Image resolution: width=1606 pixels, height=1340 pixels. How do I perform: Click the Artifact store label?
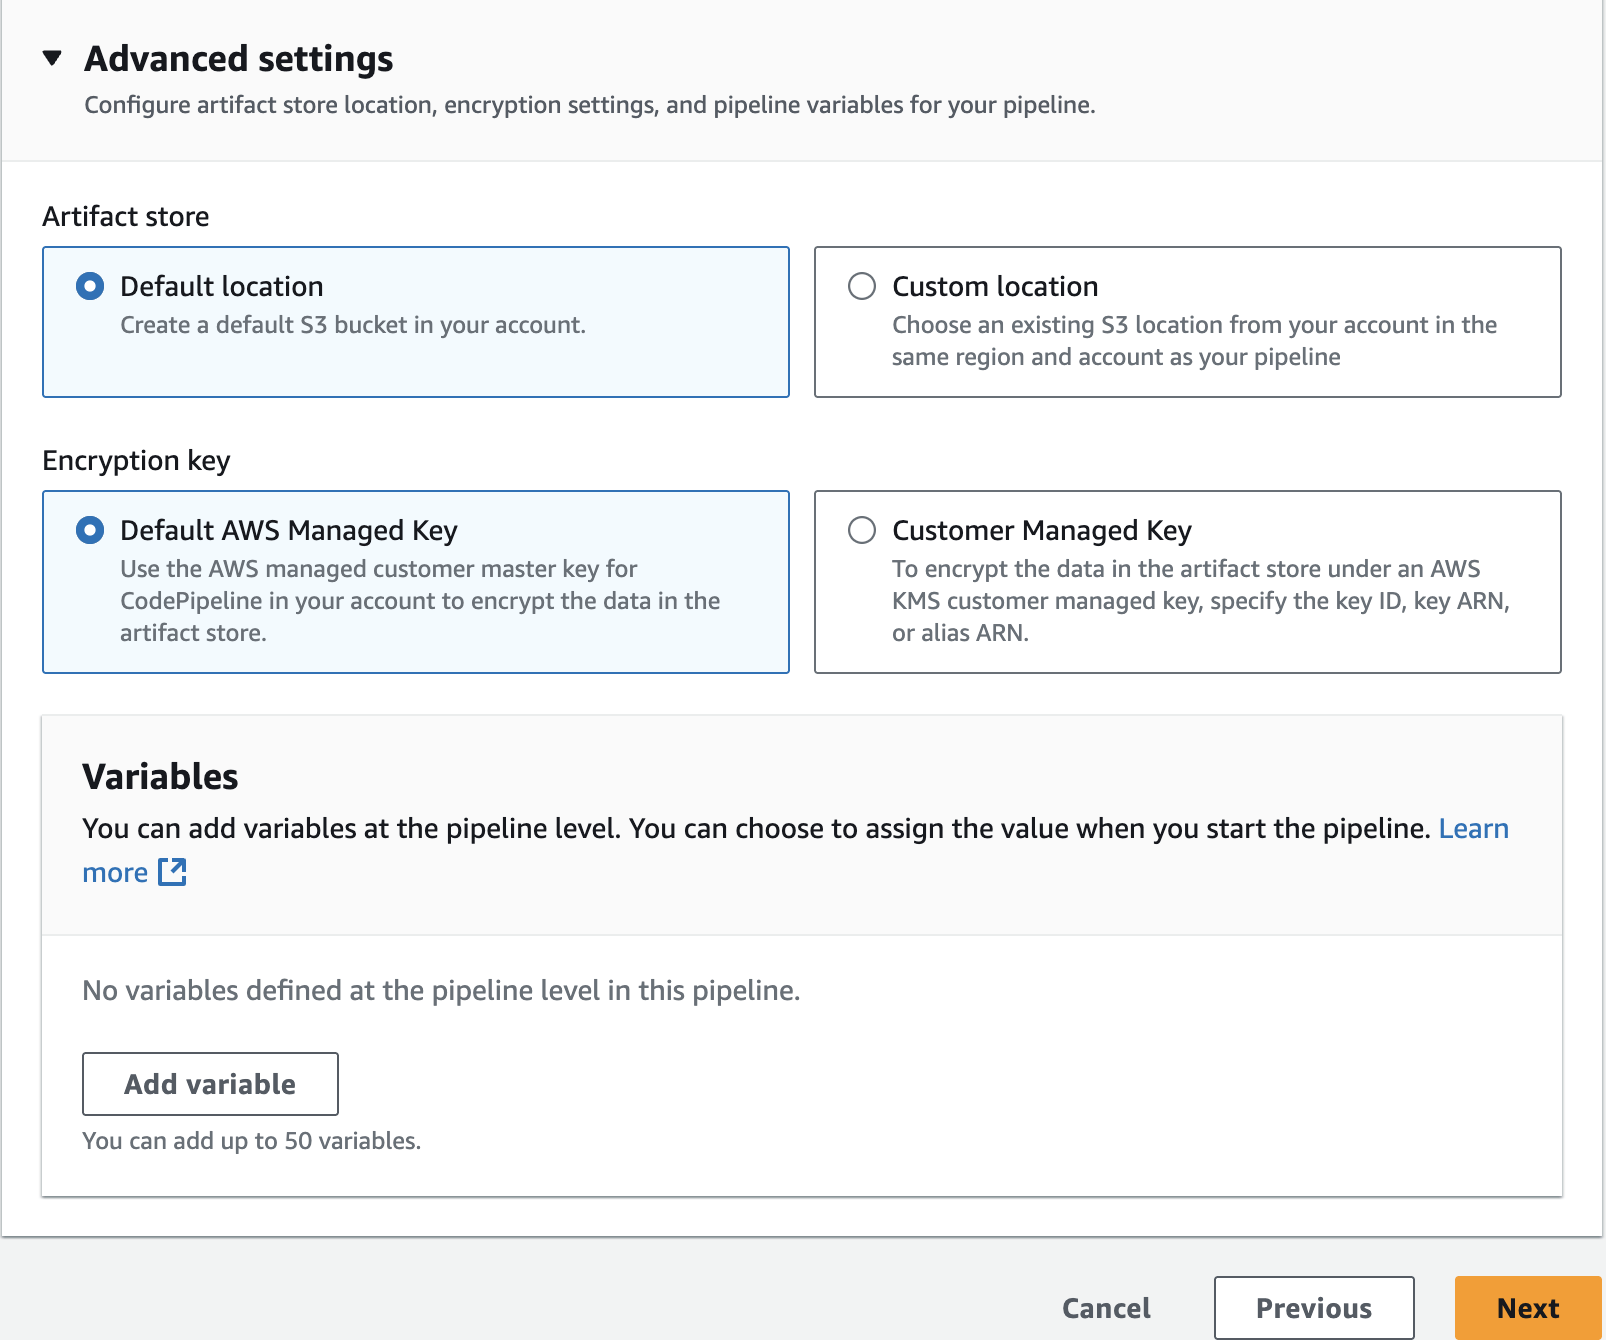click(x=126, y=217)
